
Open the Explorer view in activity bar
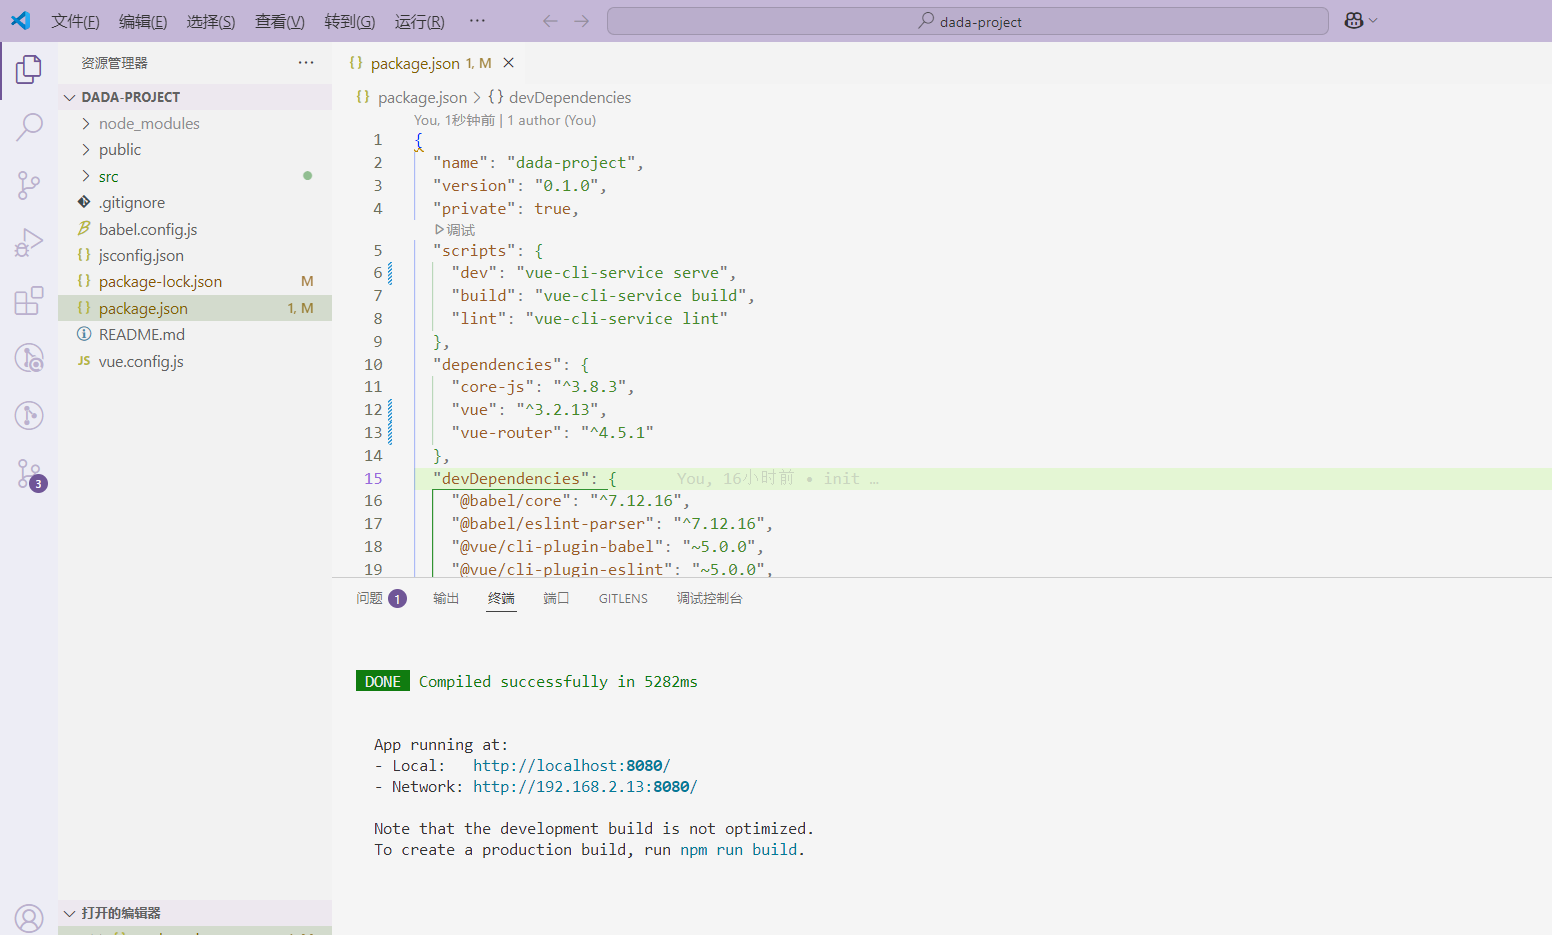point(29,69)
